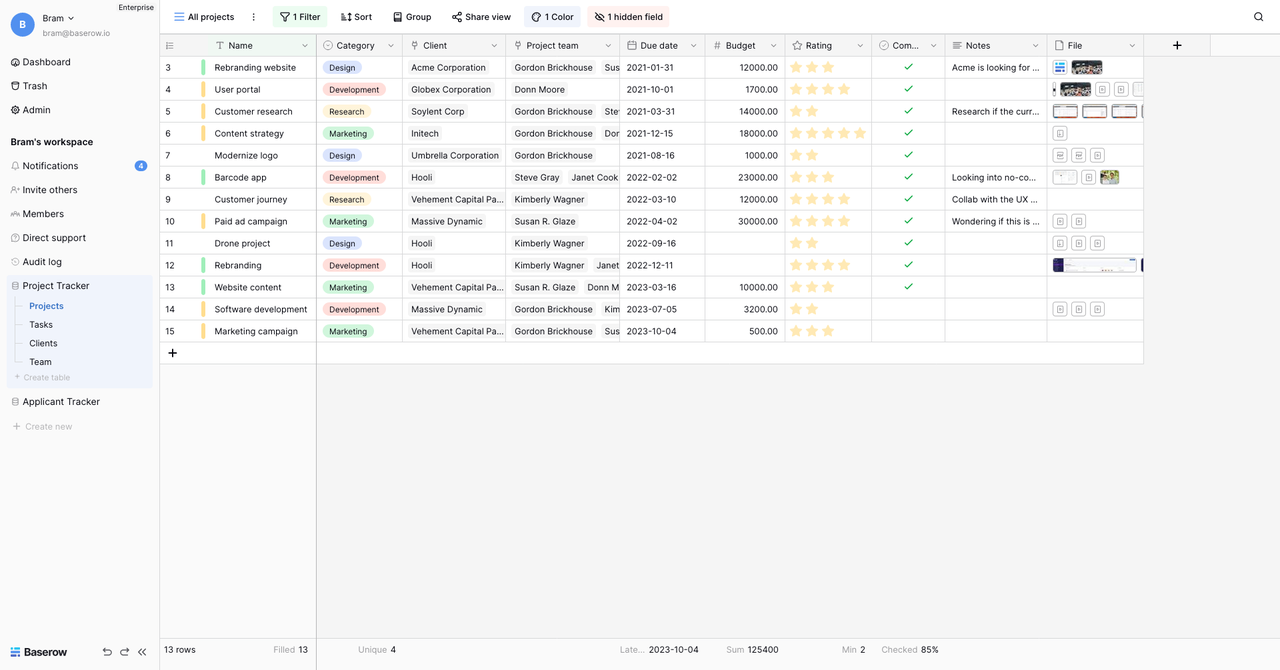The height and width of the screenshot is (670, 1280).
Task: Click the Bram avatar B icon
Action: (22, 25)
